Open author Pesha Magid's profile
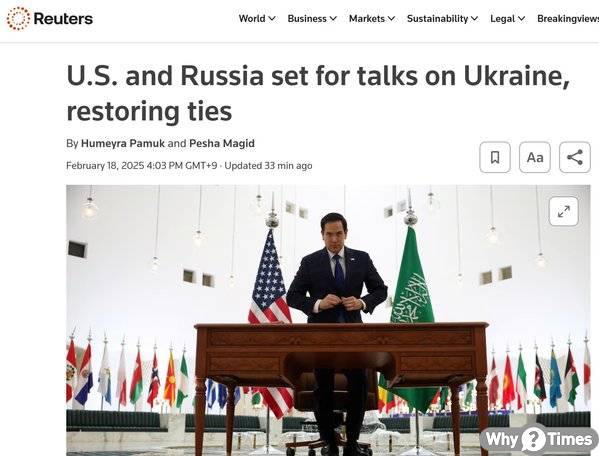 pyautogui.click(x=222, y=144)
